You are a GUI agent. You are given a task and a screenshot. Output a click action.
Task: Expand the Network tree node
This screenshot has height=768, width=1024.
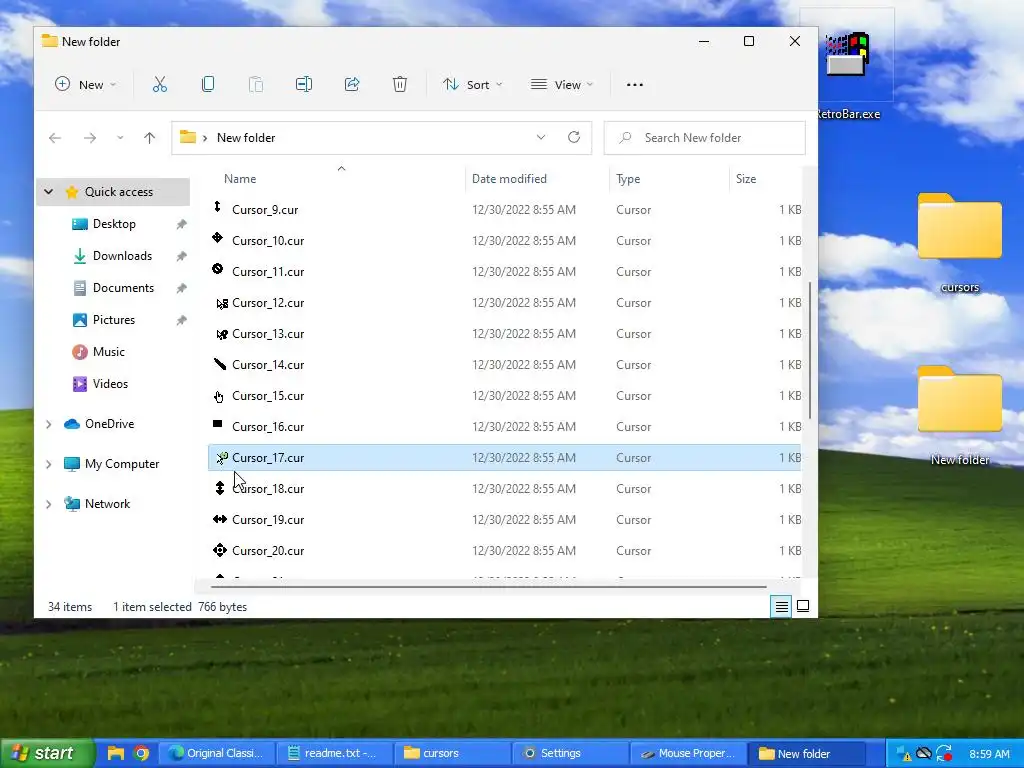[x=48, y=504]
